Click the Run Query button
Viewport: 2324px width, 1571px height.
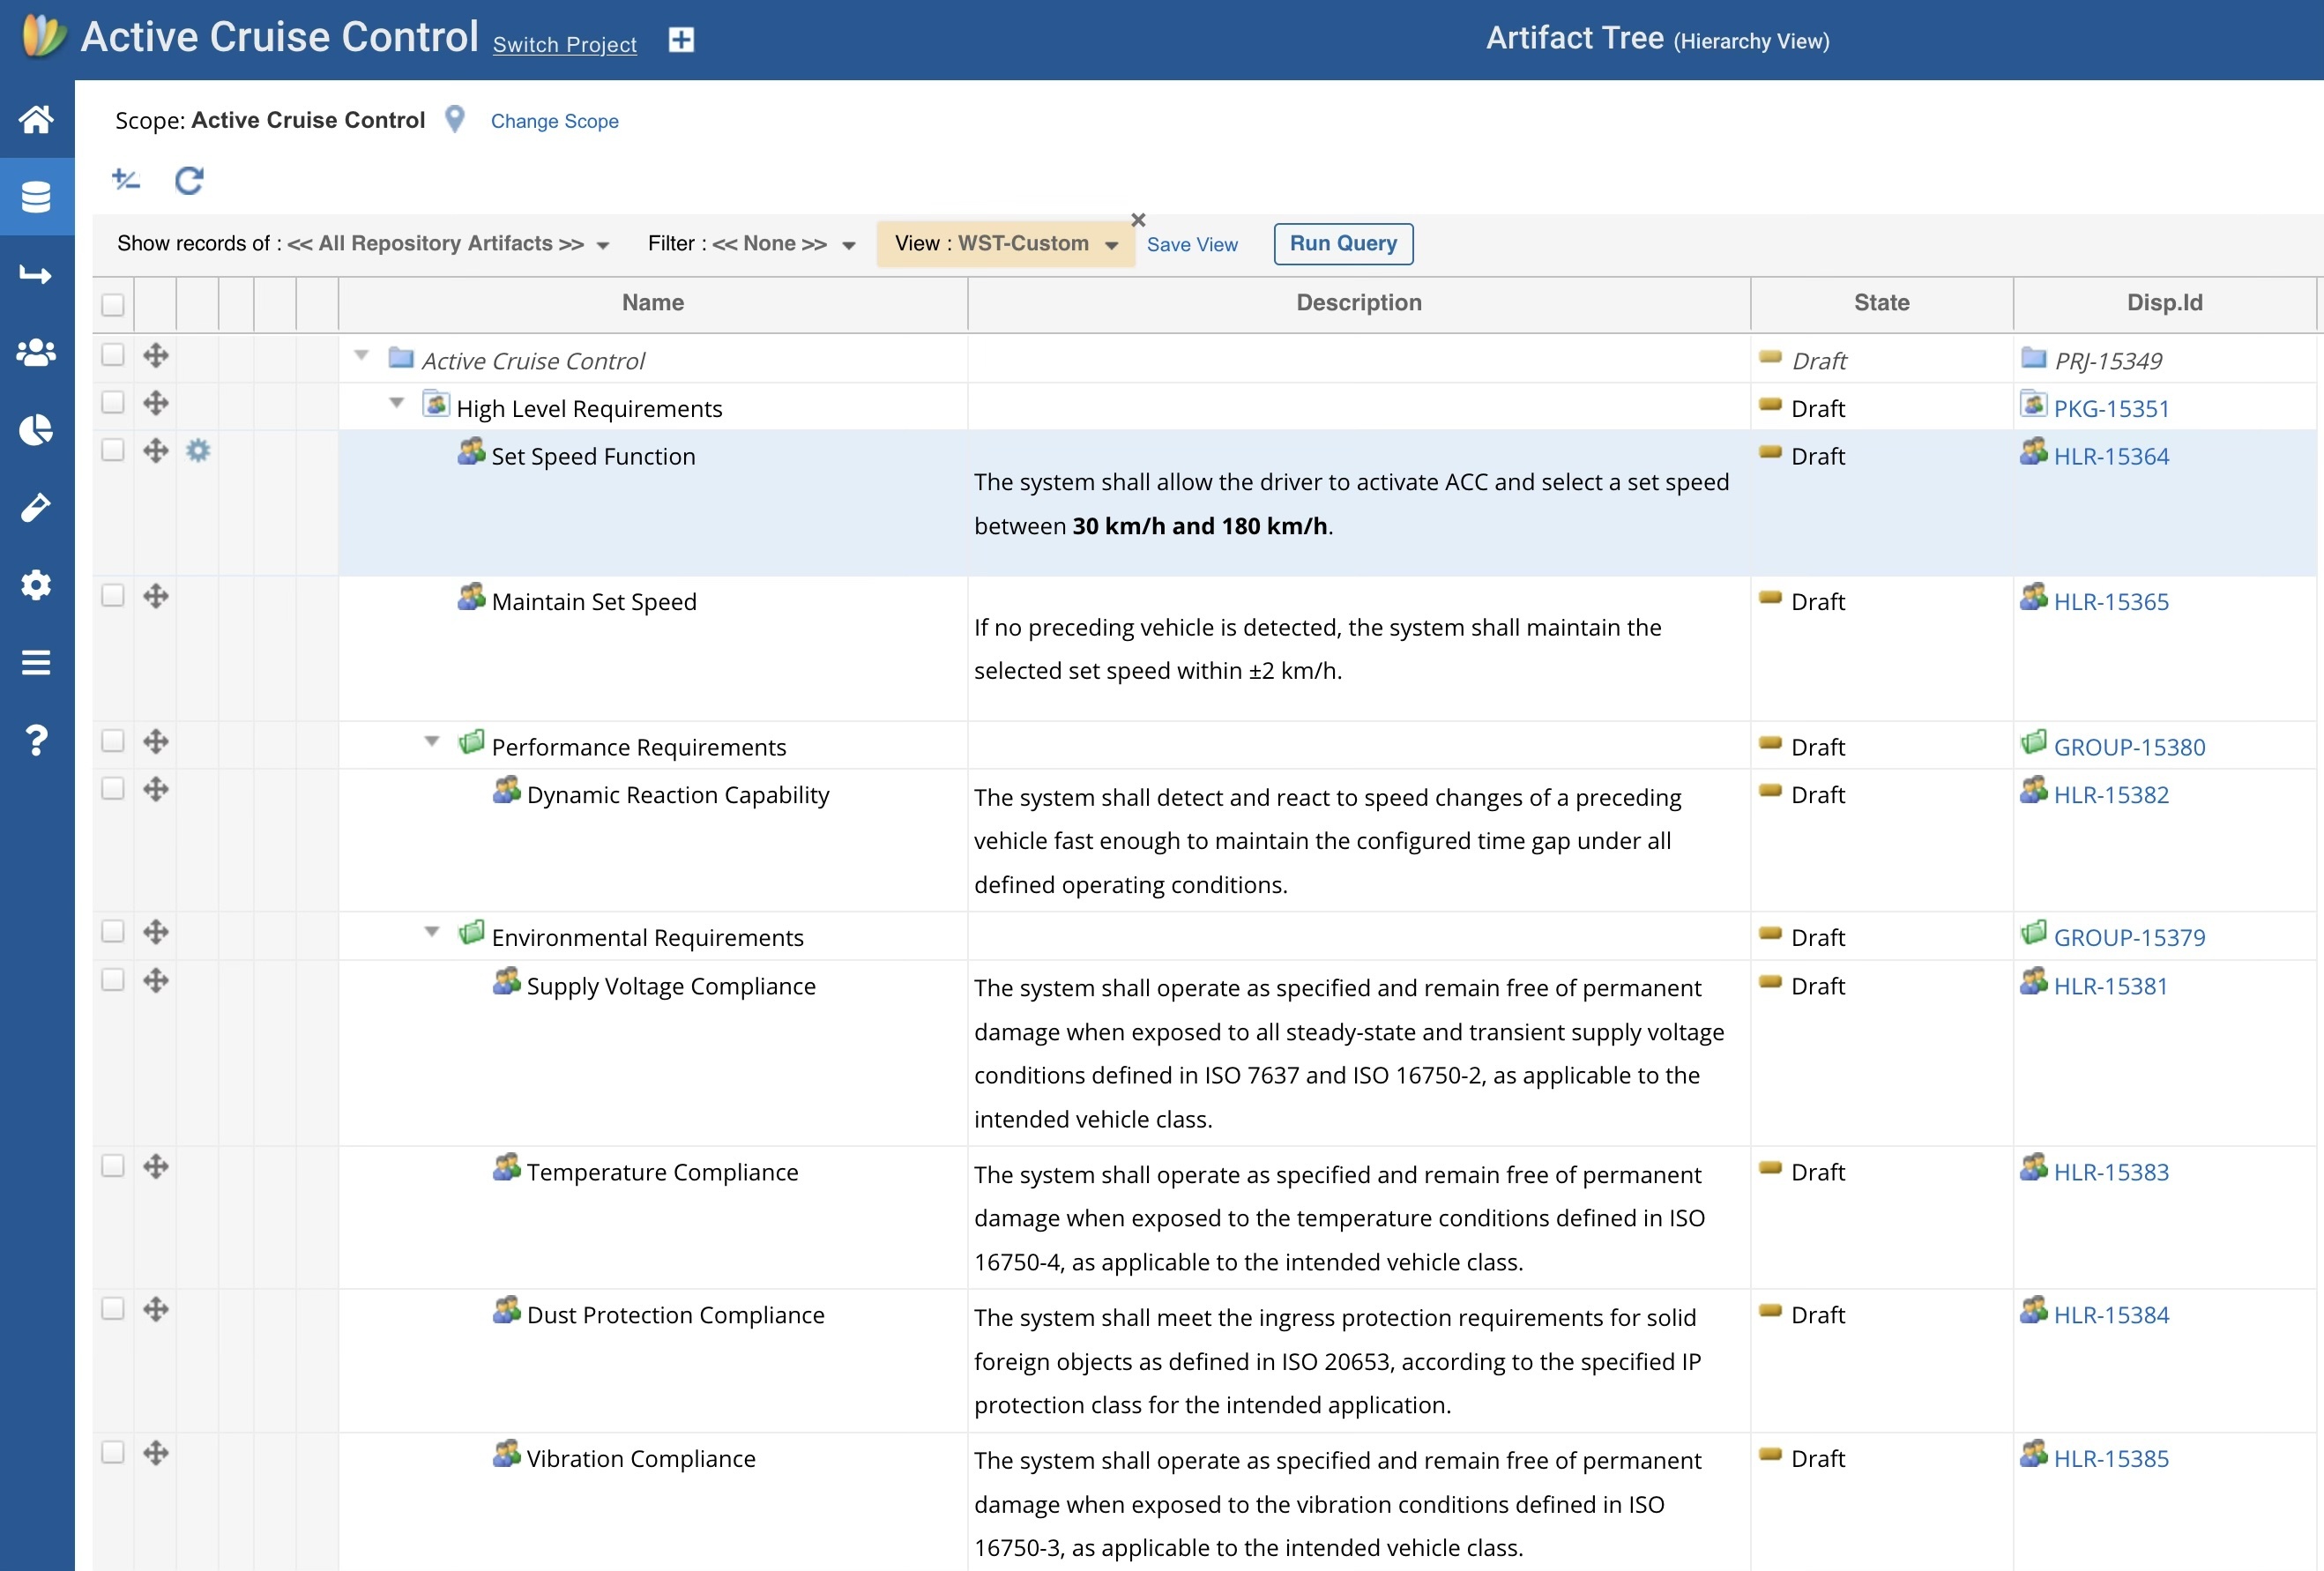[1342, 244]
